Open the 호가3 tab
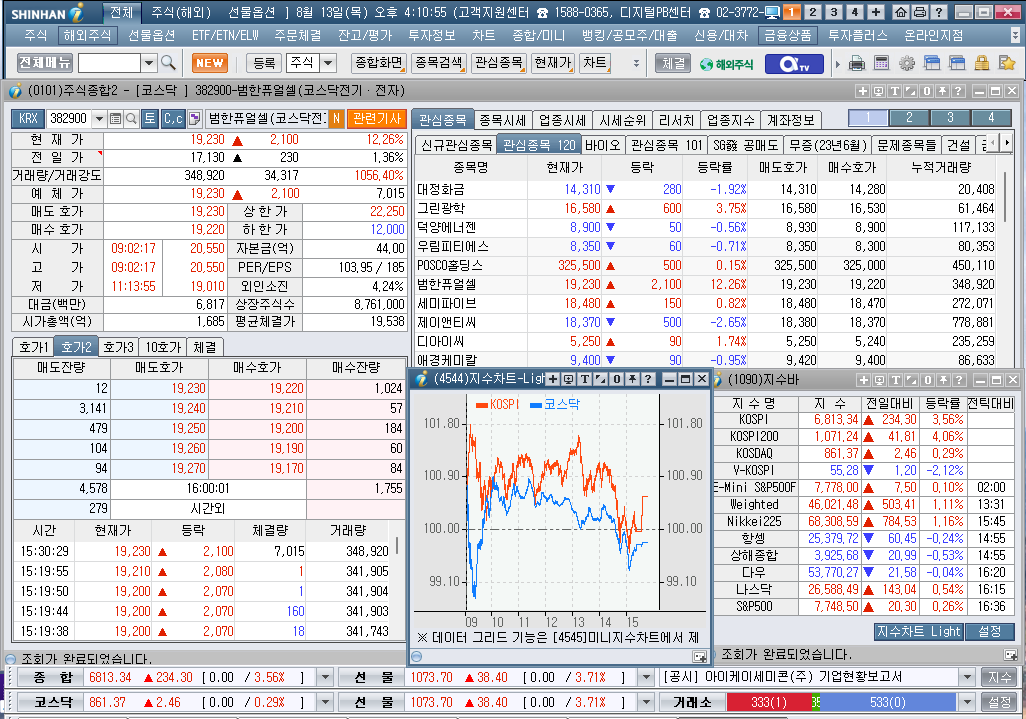 (118, 347)
